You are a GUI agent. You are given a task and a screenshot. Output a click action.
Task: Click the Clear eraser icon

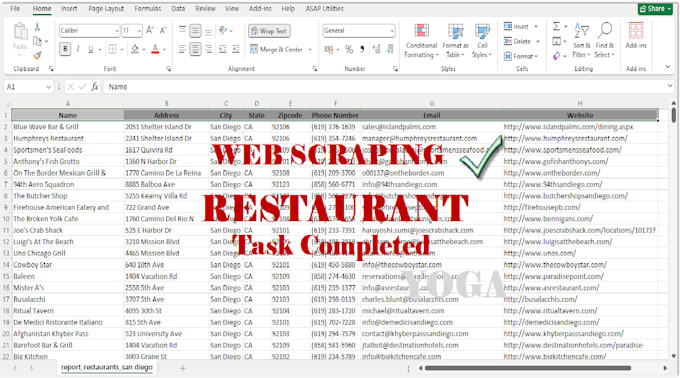pos(557,56)
